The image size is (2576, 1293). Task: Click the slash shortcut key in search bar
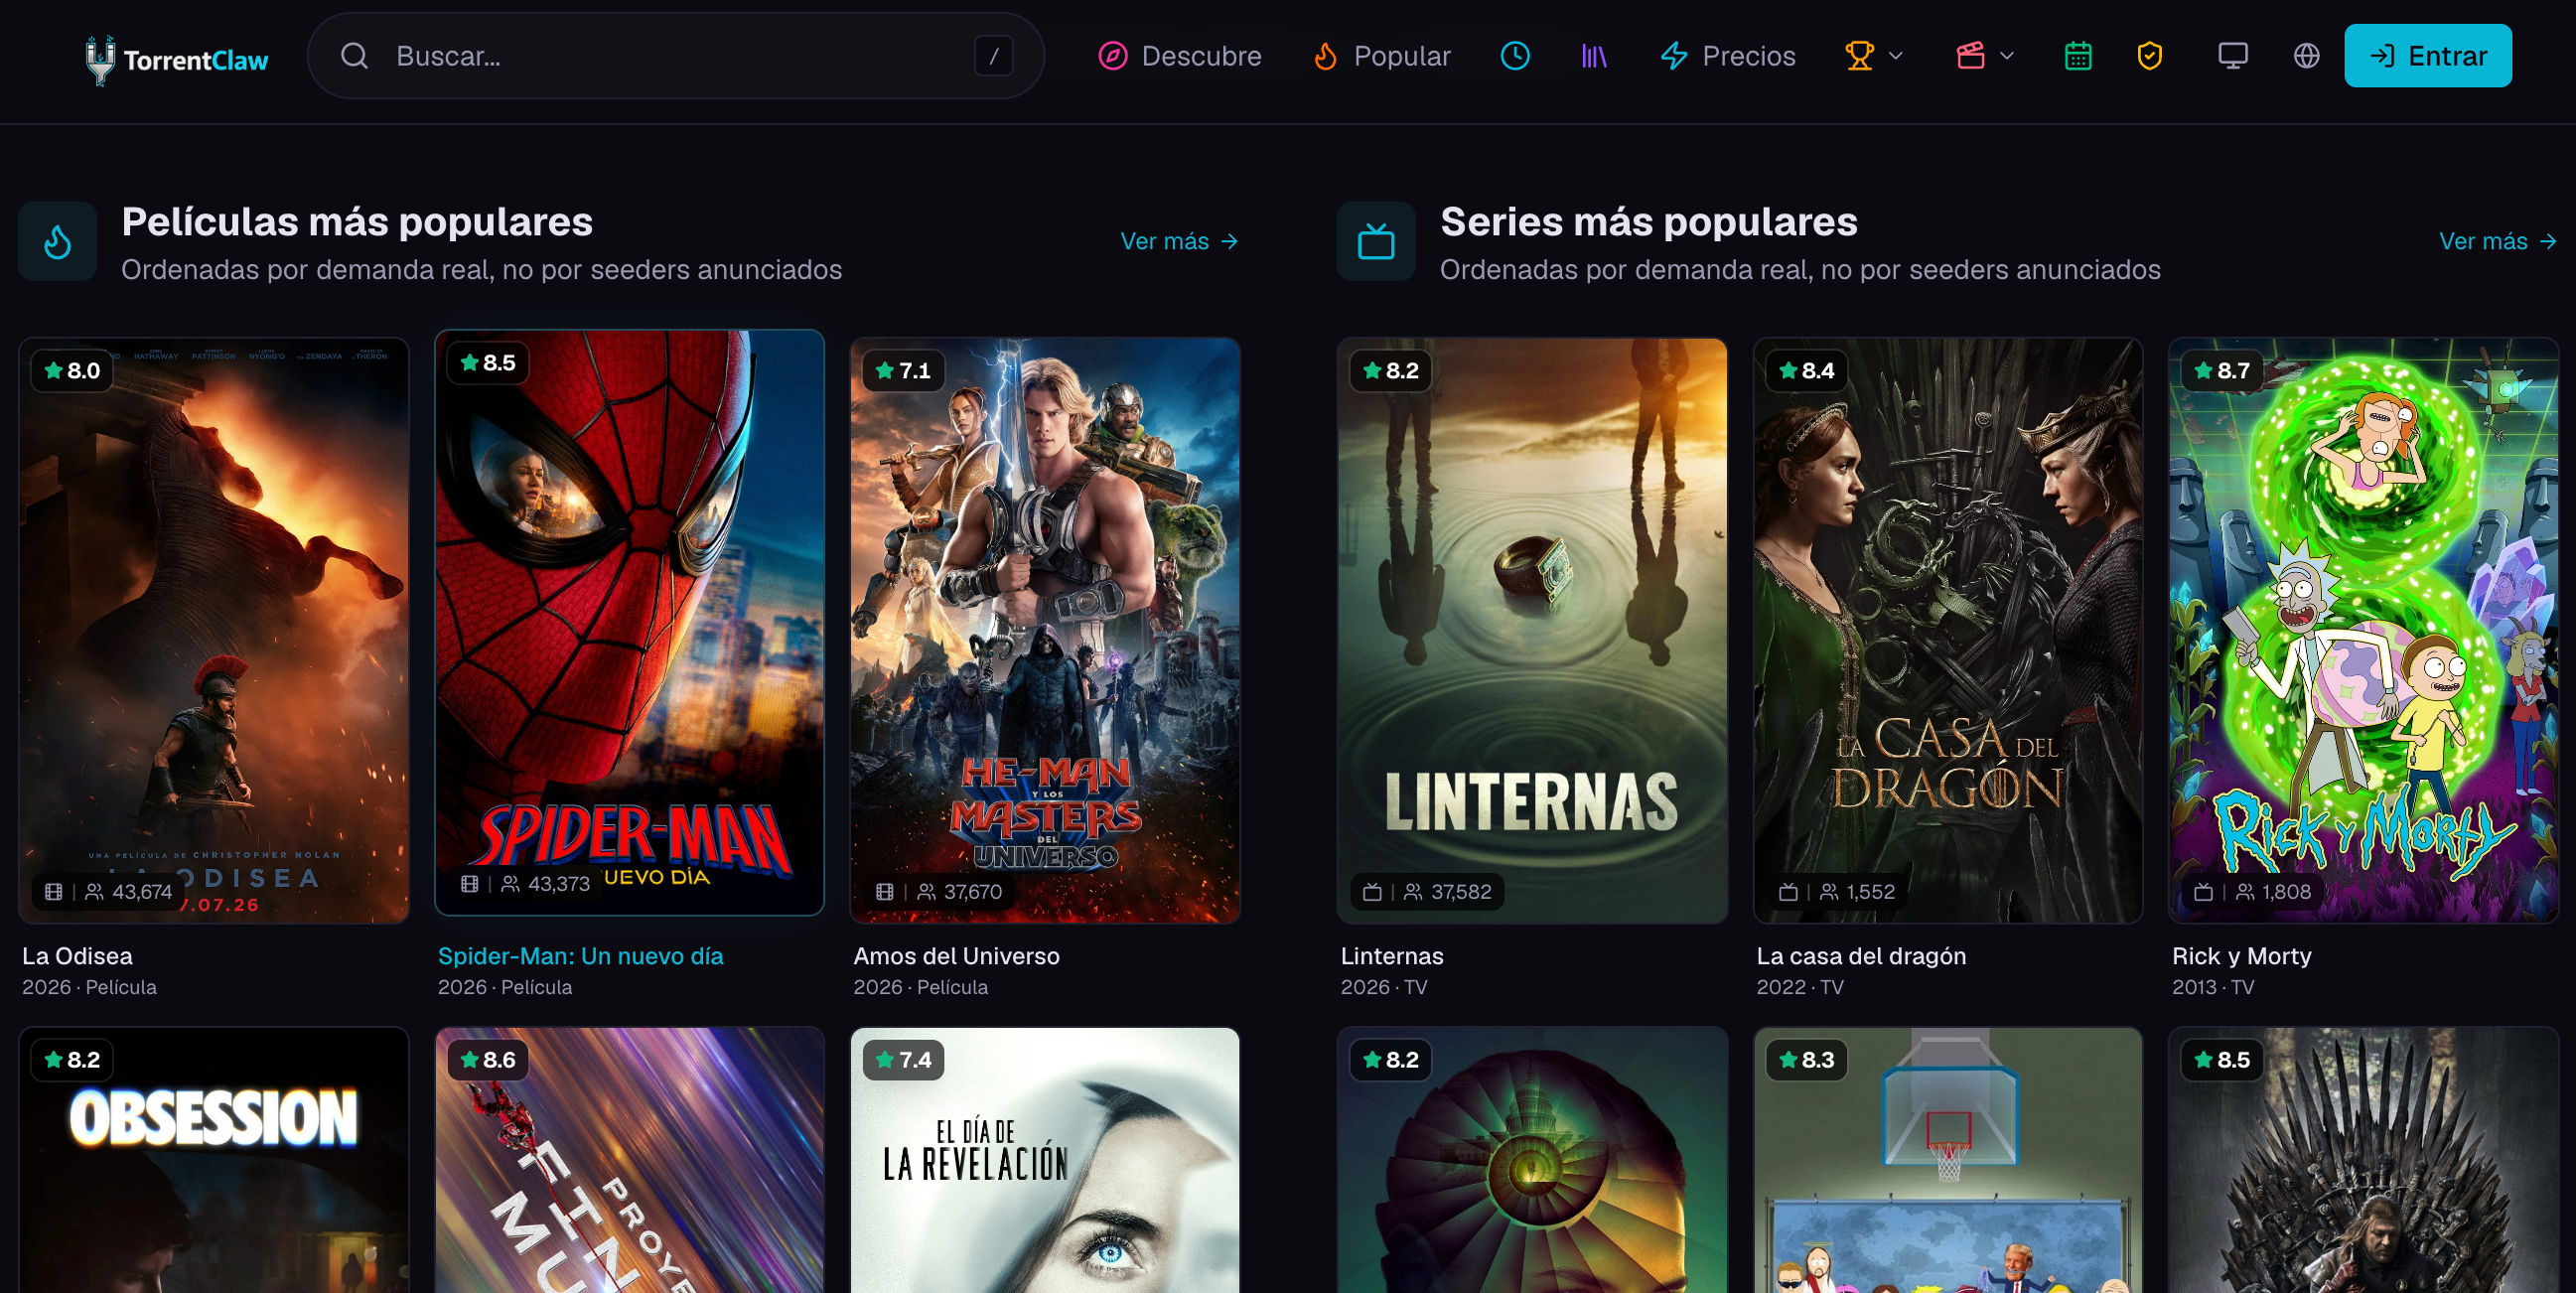(x=993, y=56)
